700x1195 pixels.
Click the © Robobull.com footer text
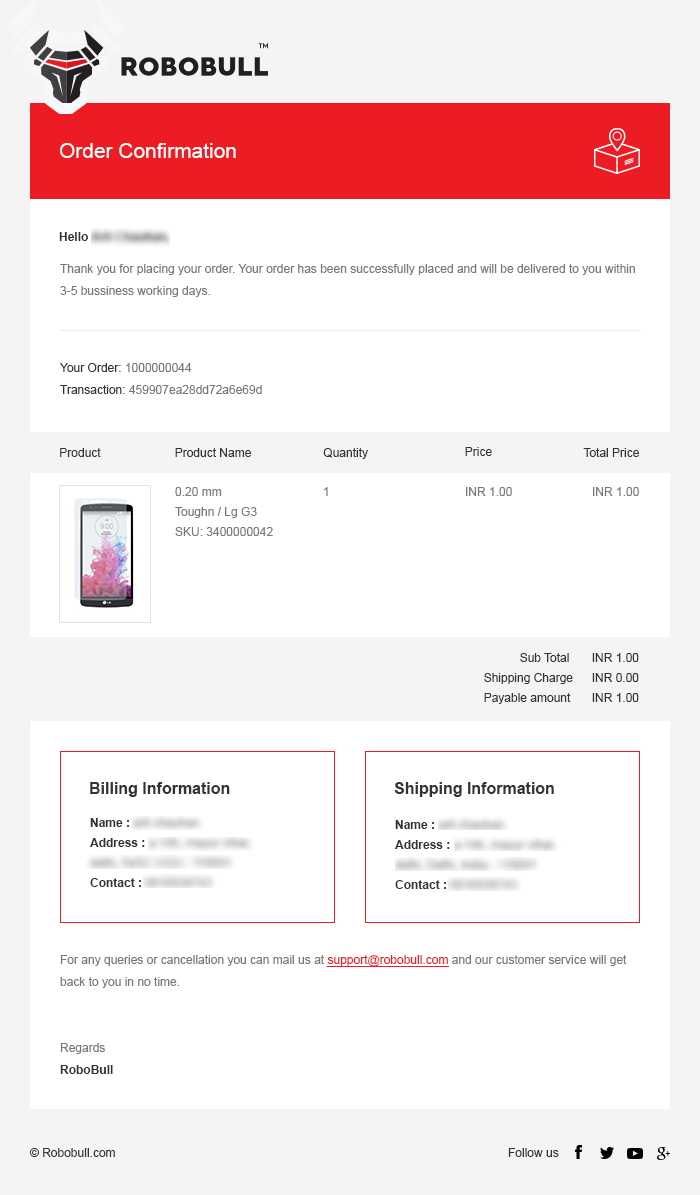point(72,1153)
